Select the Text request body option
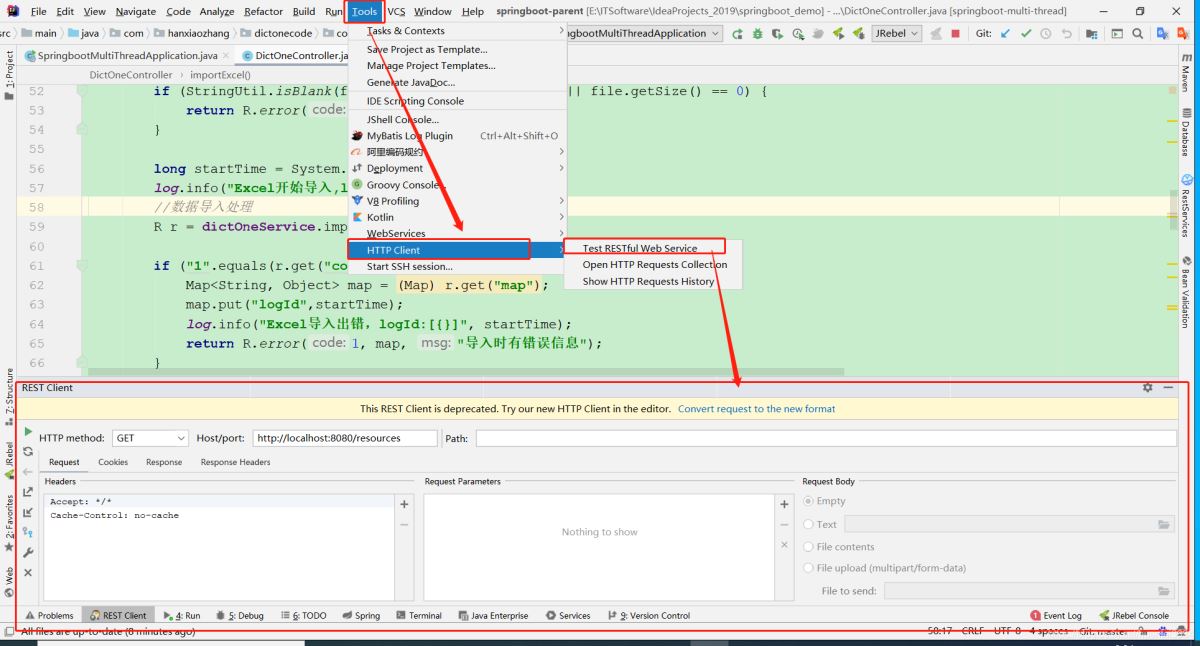1200x646 pixels. click(809, 525)
